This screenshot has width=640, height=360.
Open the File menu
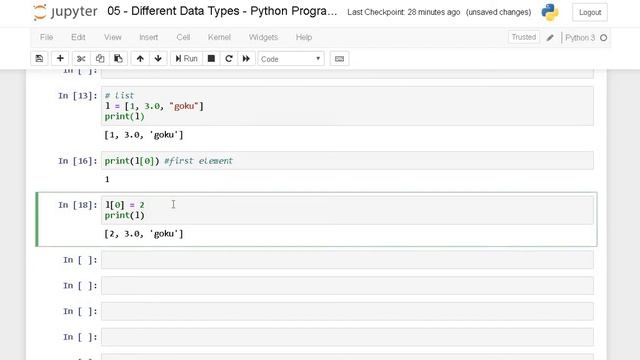pos(46,37)
